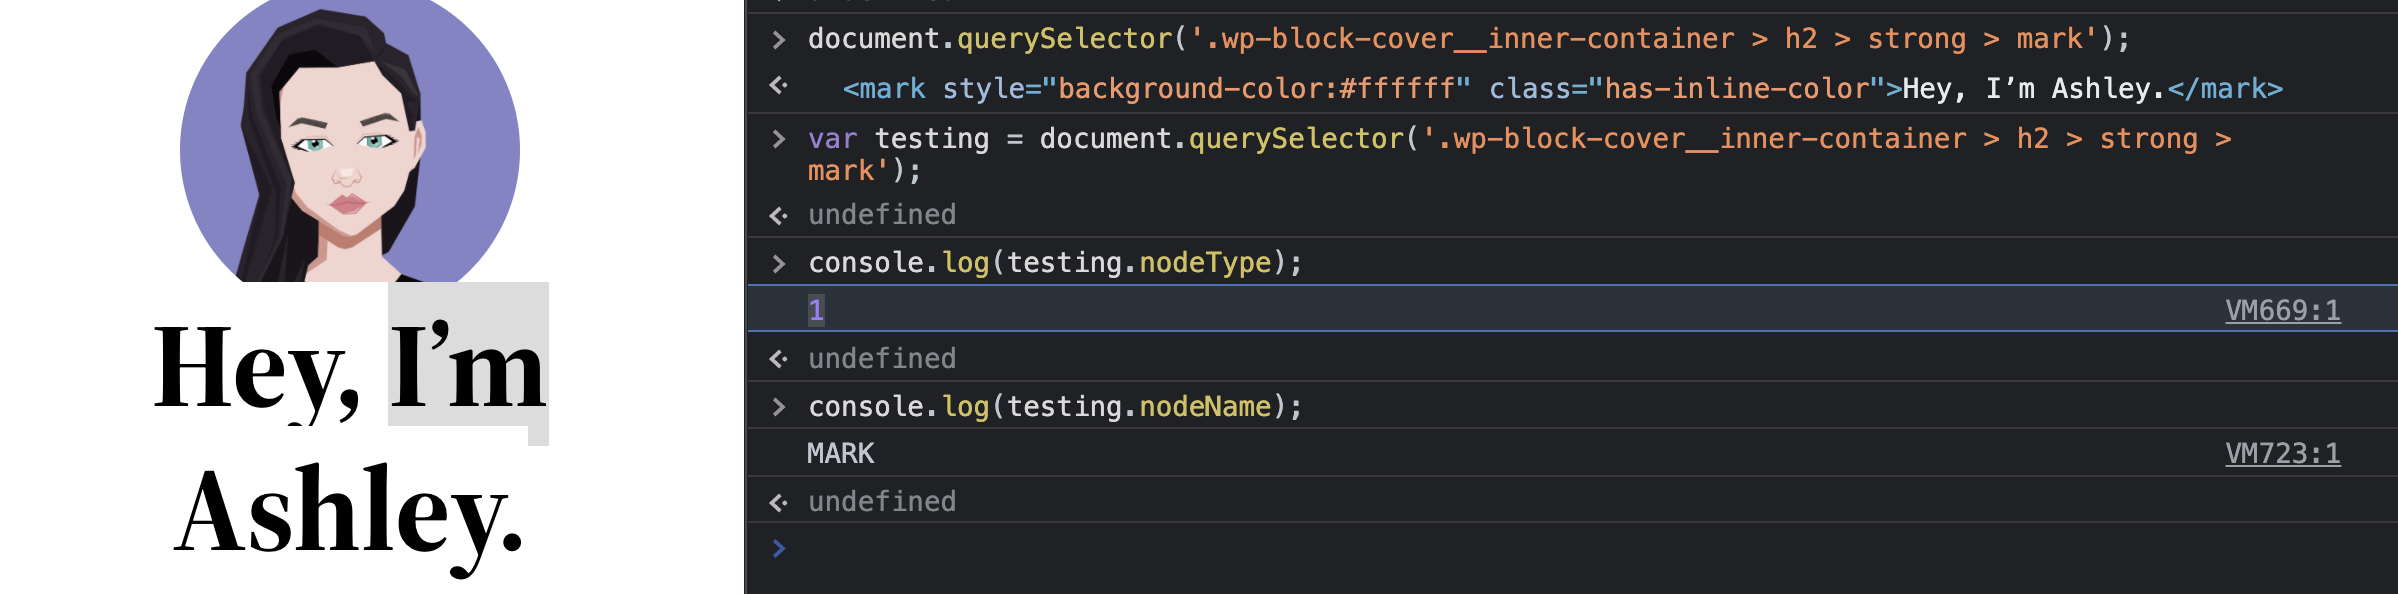Select the logged value "1" in console
Image resolution: width=2398 pixels, height=594 pixels.
pyautogui.click(x=816, y=311)
